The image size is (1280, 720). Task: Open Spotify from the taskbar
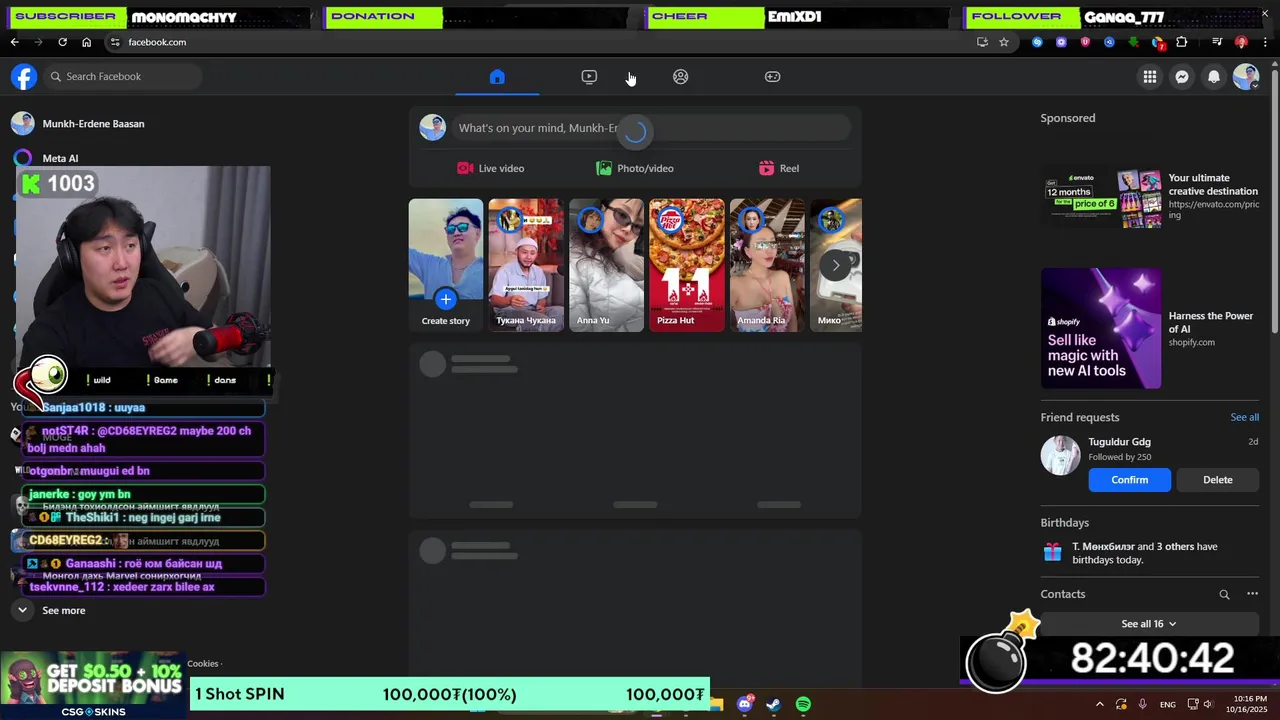[x=803, y=704]
